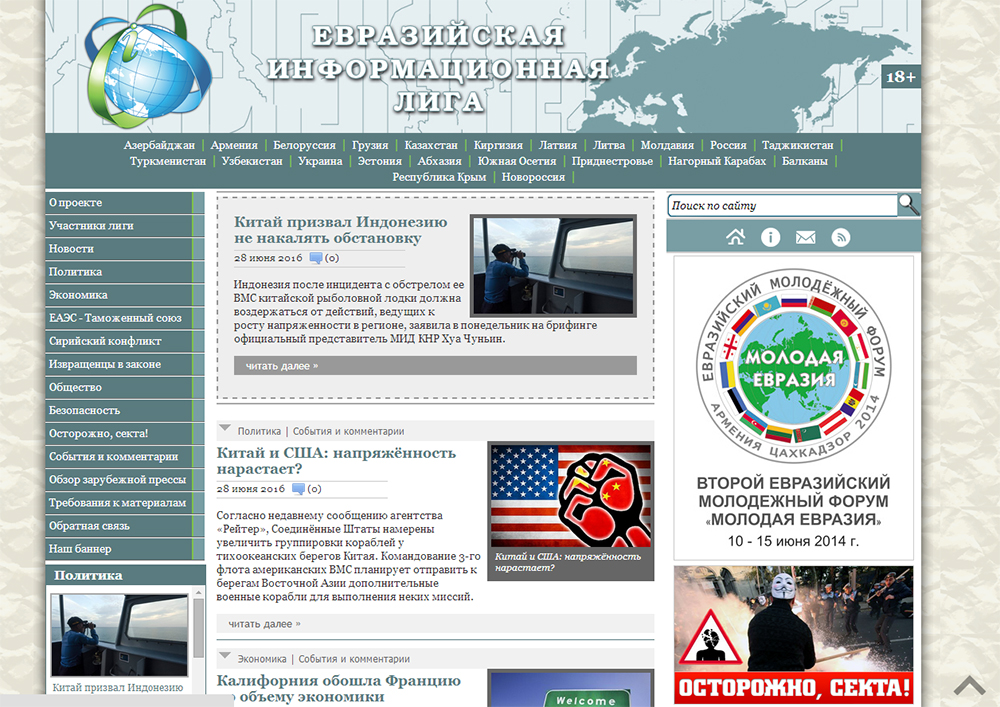Open comments bubble on Indonesia article
Screen dimensions: 1000x707
coord(316,258)
